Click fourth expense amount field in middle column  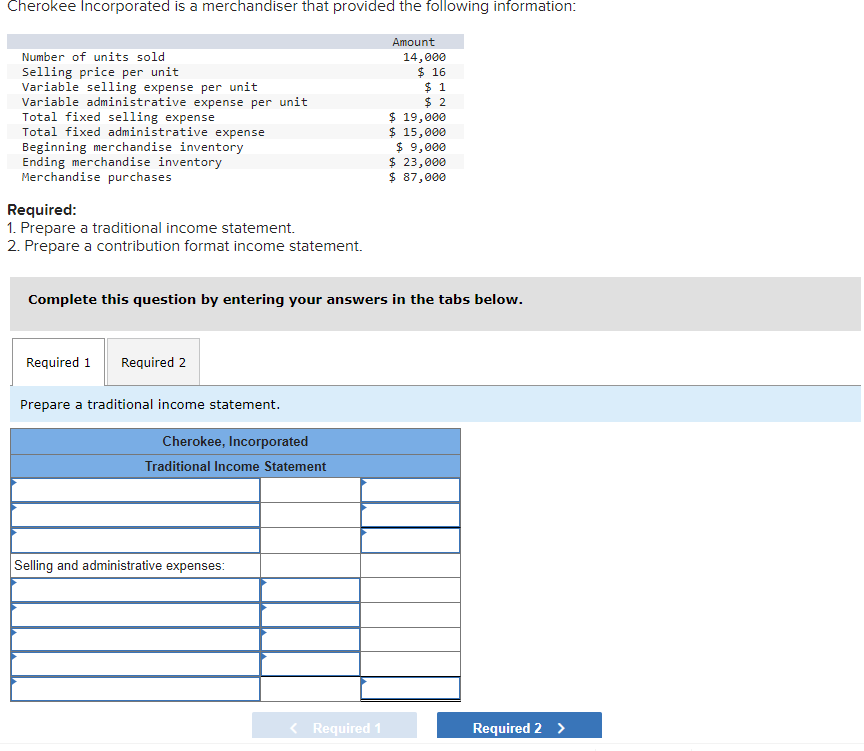coord(310,664)
